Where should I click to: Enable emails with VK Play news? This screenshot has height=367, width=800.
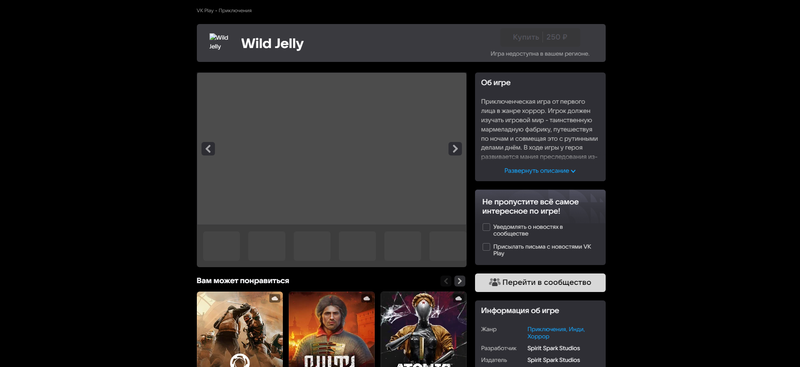pos(486,247)
